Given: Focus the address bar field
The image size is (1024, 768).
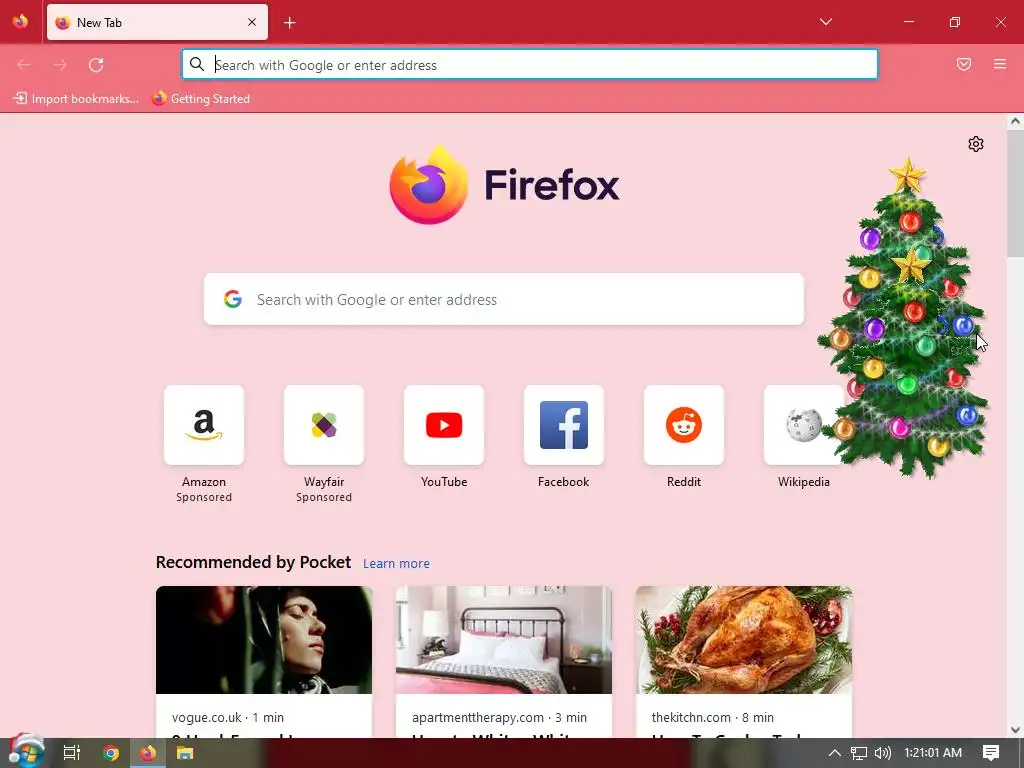Looking at the screenshot, I should click(x=530, y=65).
